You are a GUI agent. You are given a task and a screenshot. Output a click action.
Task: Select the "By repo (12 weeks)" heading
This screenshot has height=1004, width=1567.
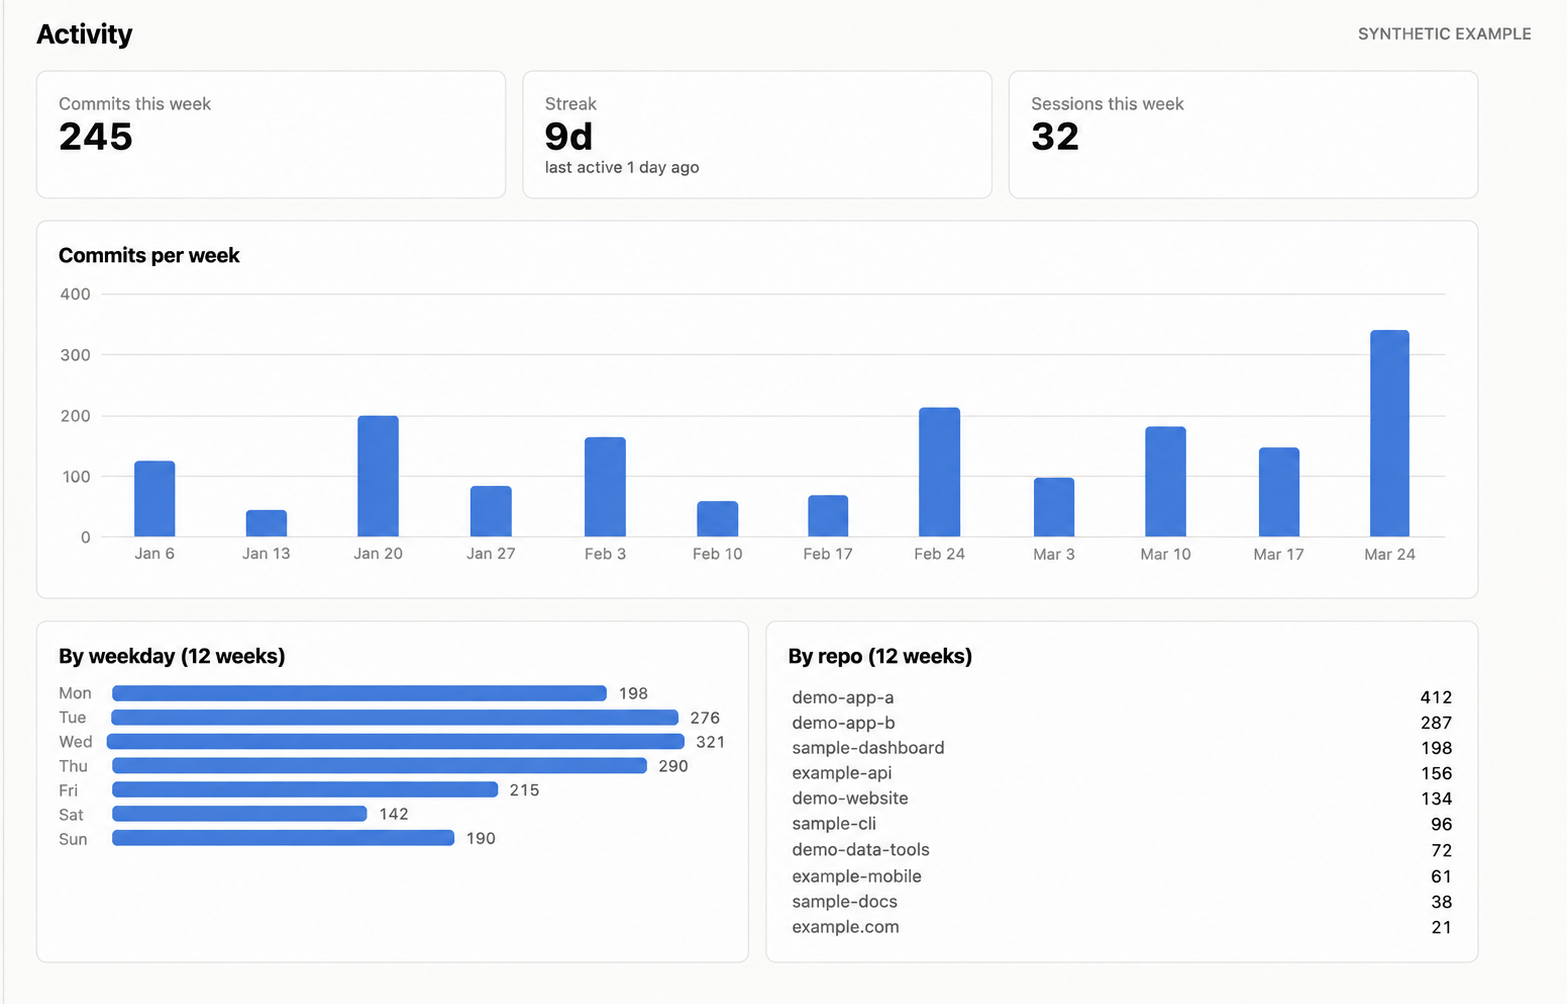[880, 656]
